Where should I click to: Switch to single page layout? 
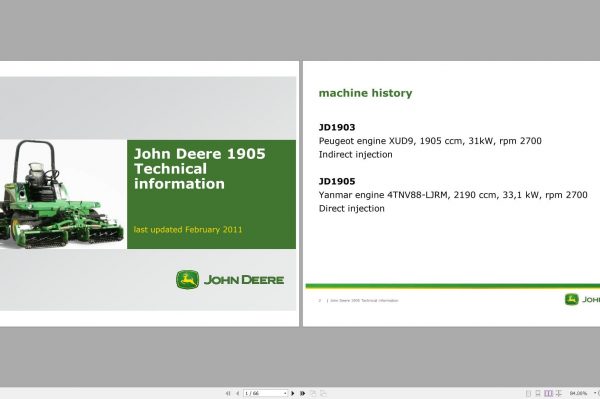tap(528, 393)
